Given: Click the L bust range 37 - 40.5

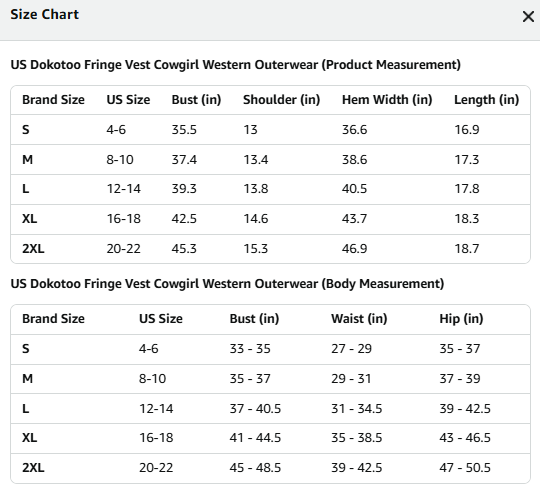Looking at the screenshot, I should 255,409.
